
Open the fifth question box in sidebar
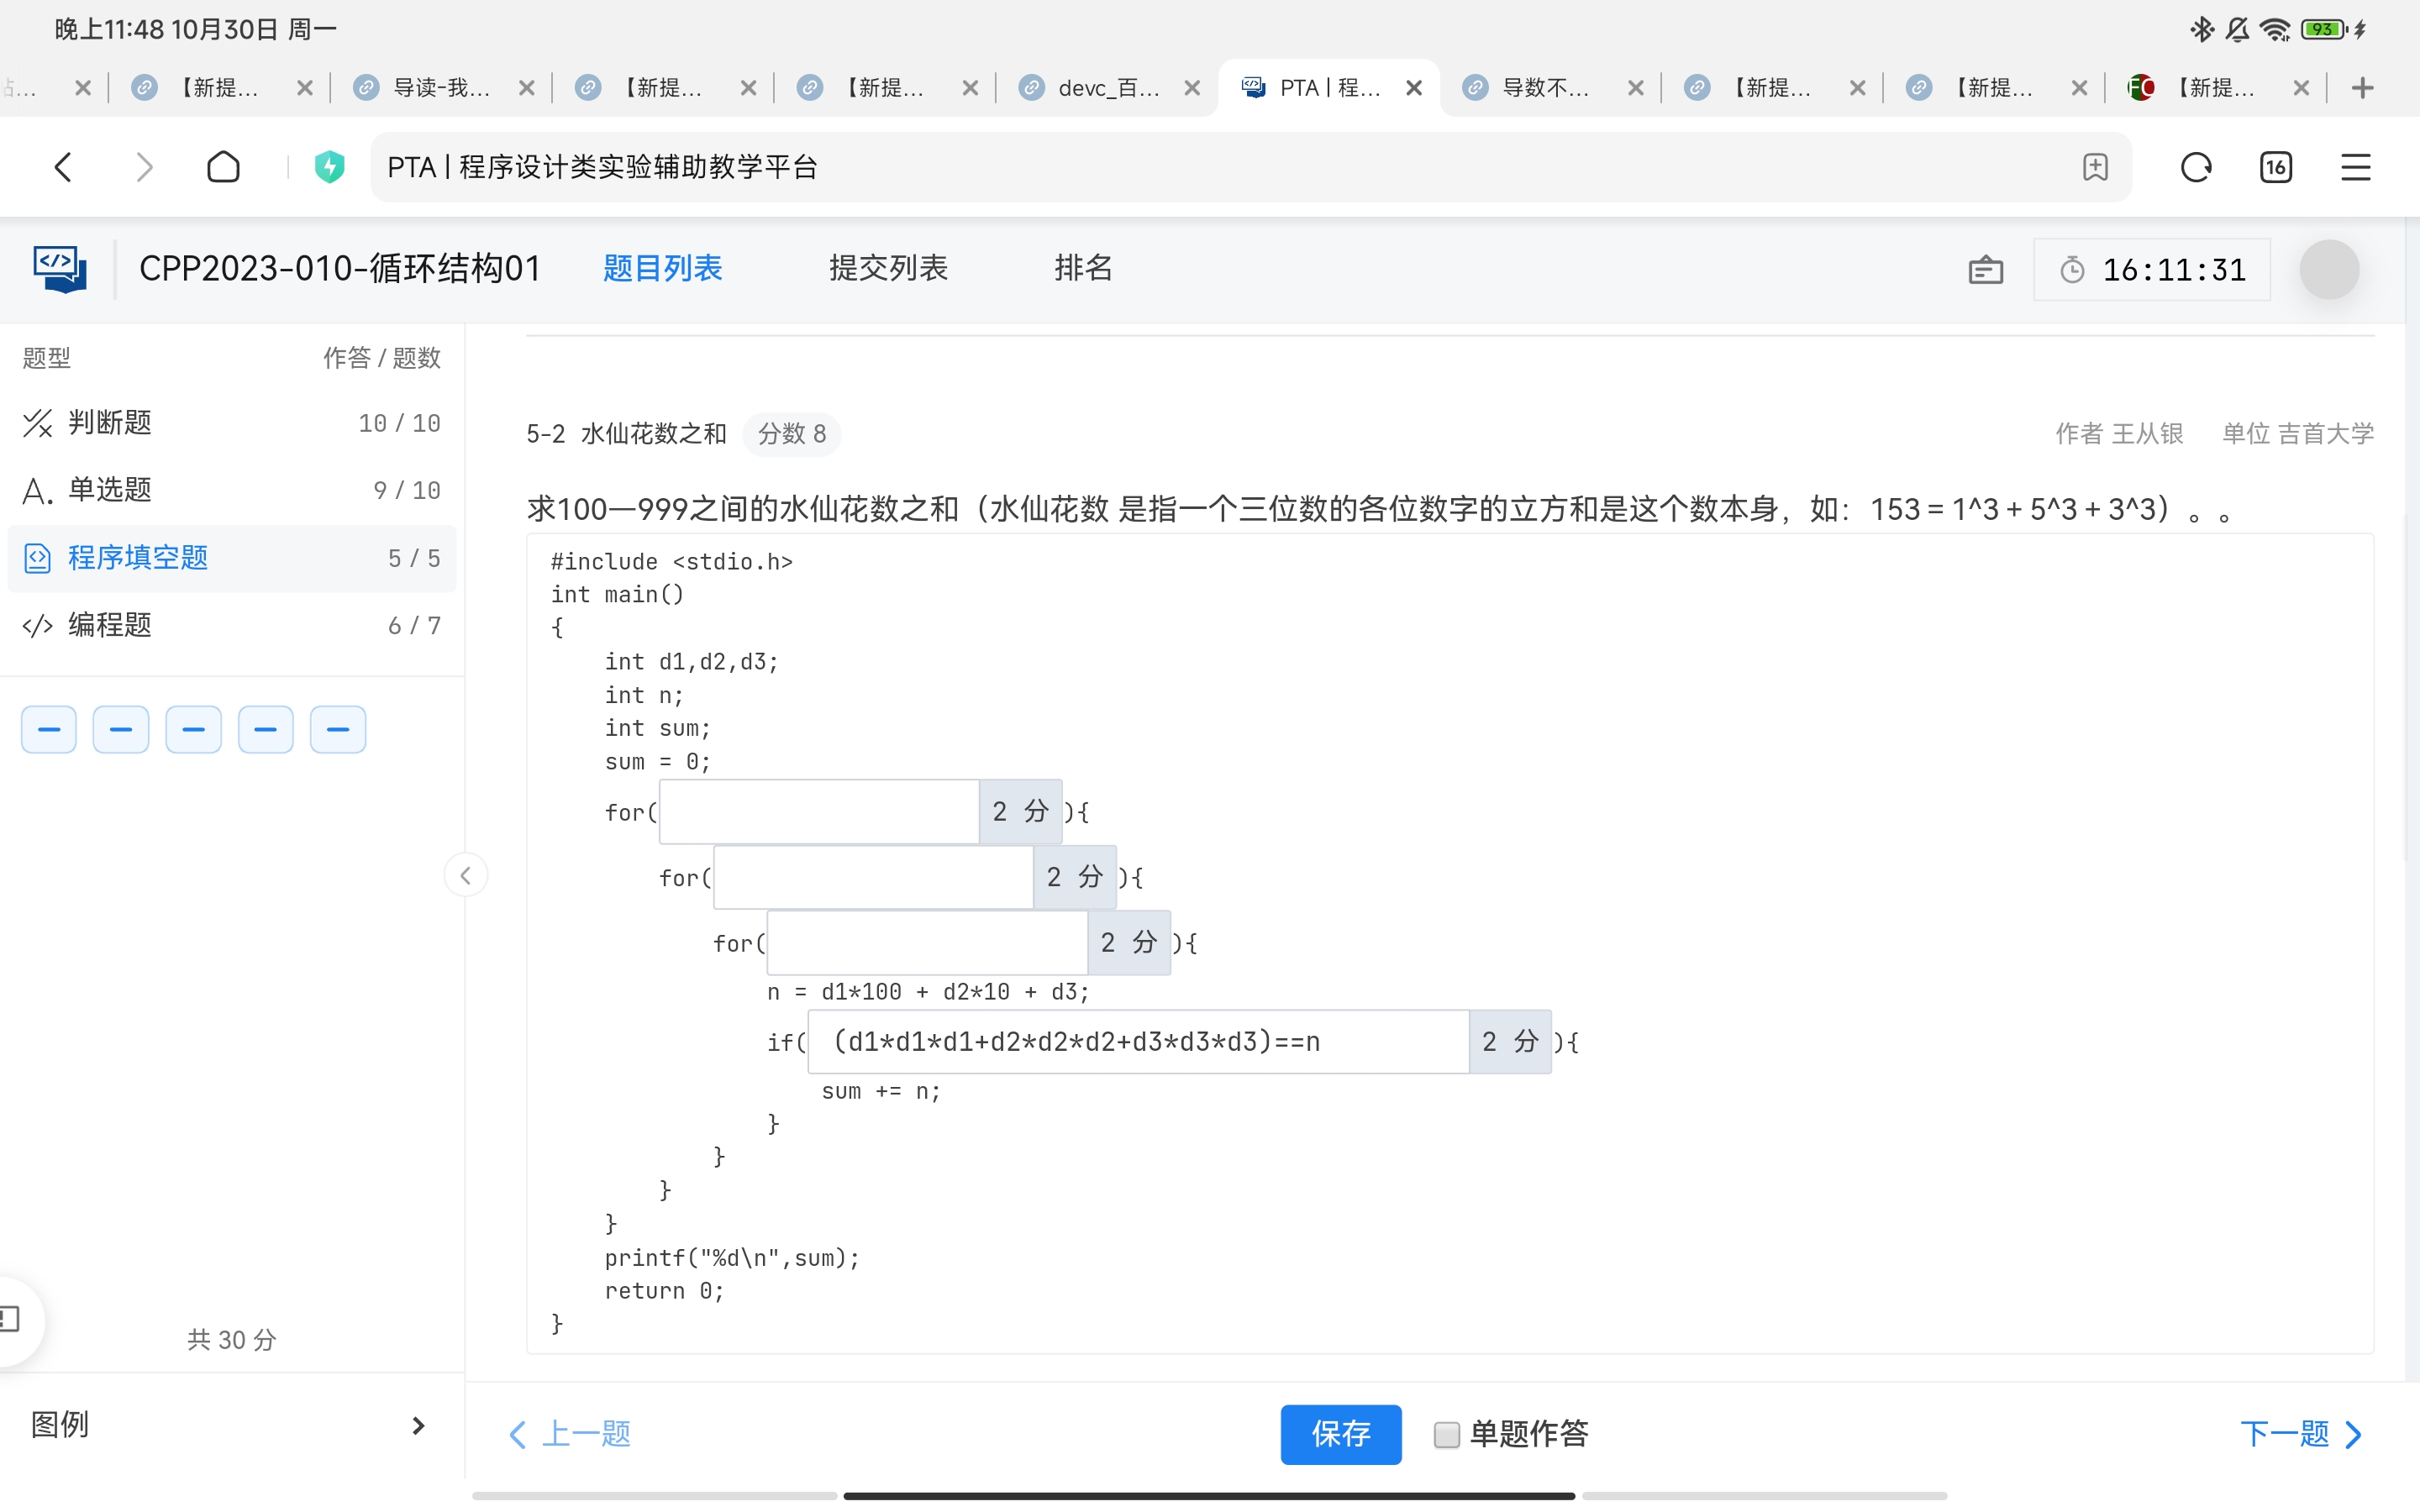(338, 729)
